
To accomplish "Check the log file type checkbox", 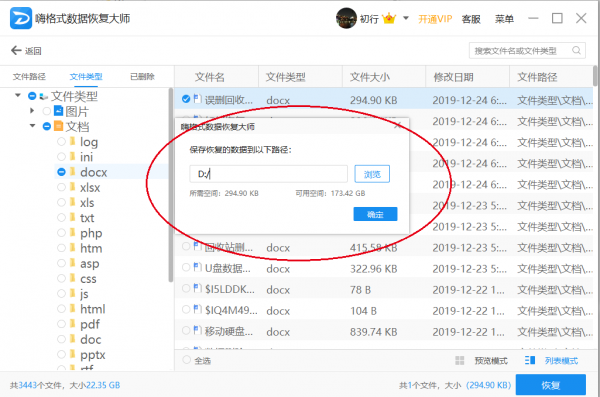I will coord(61,142).
